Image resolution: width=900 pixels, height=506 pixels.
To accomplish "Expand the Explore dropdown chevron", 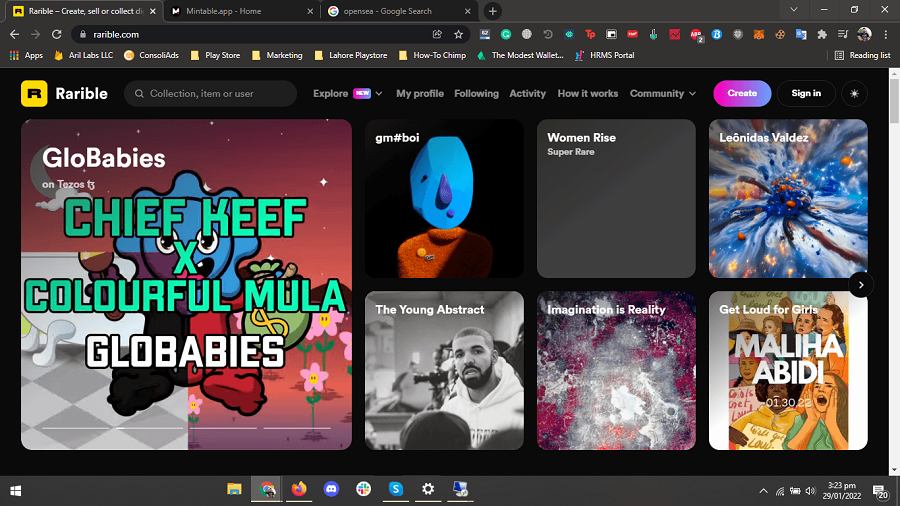I will 379,94.
